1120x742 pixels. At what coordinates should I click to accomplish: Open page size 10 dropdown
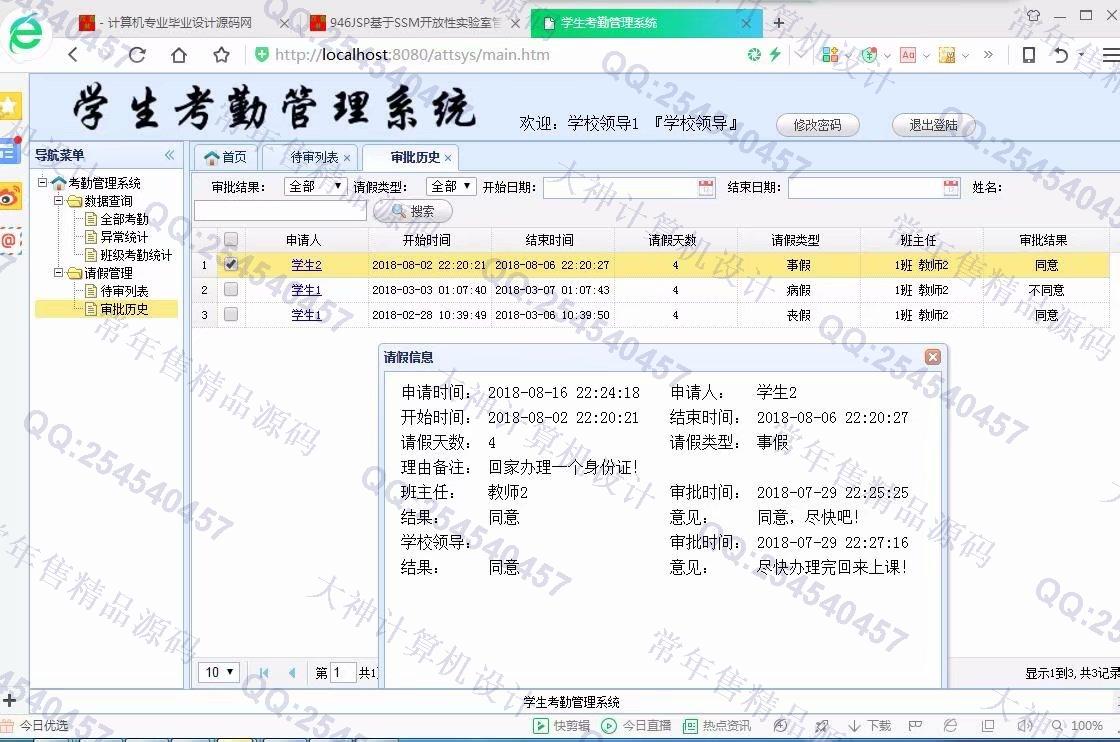tap(219, 672)
